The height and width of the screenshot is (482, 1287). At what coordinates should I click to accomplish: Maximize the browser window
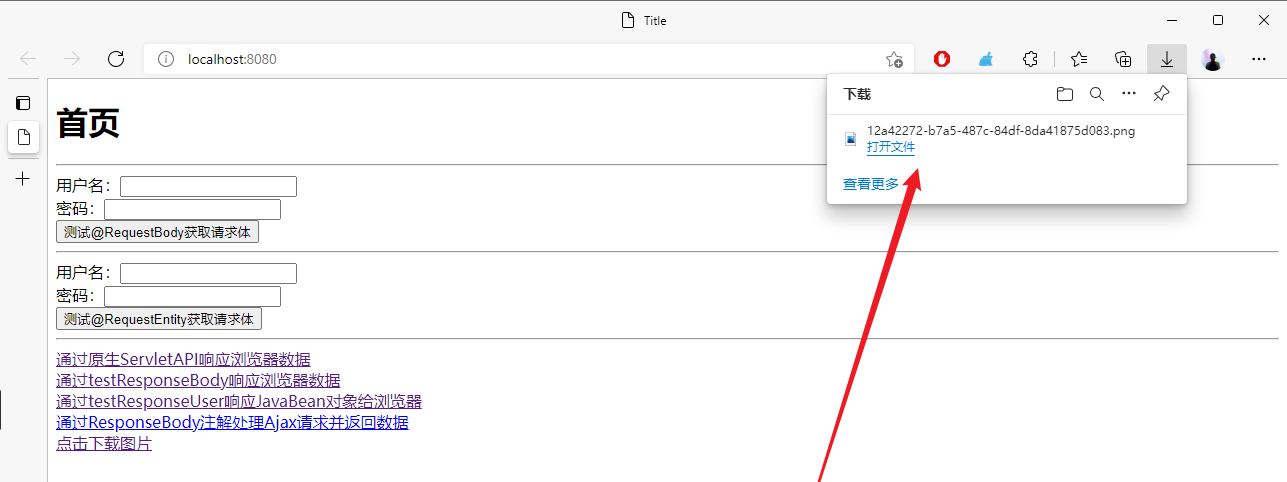[x=1217, y=20]
